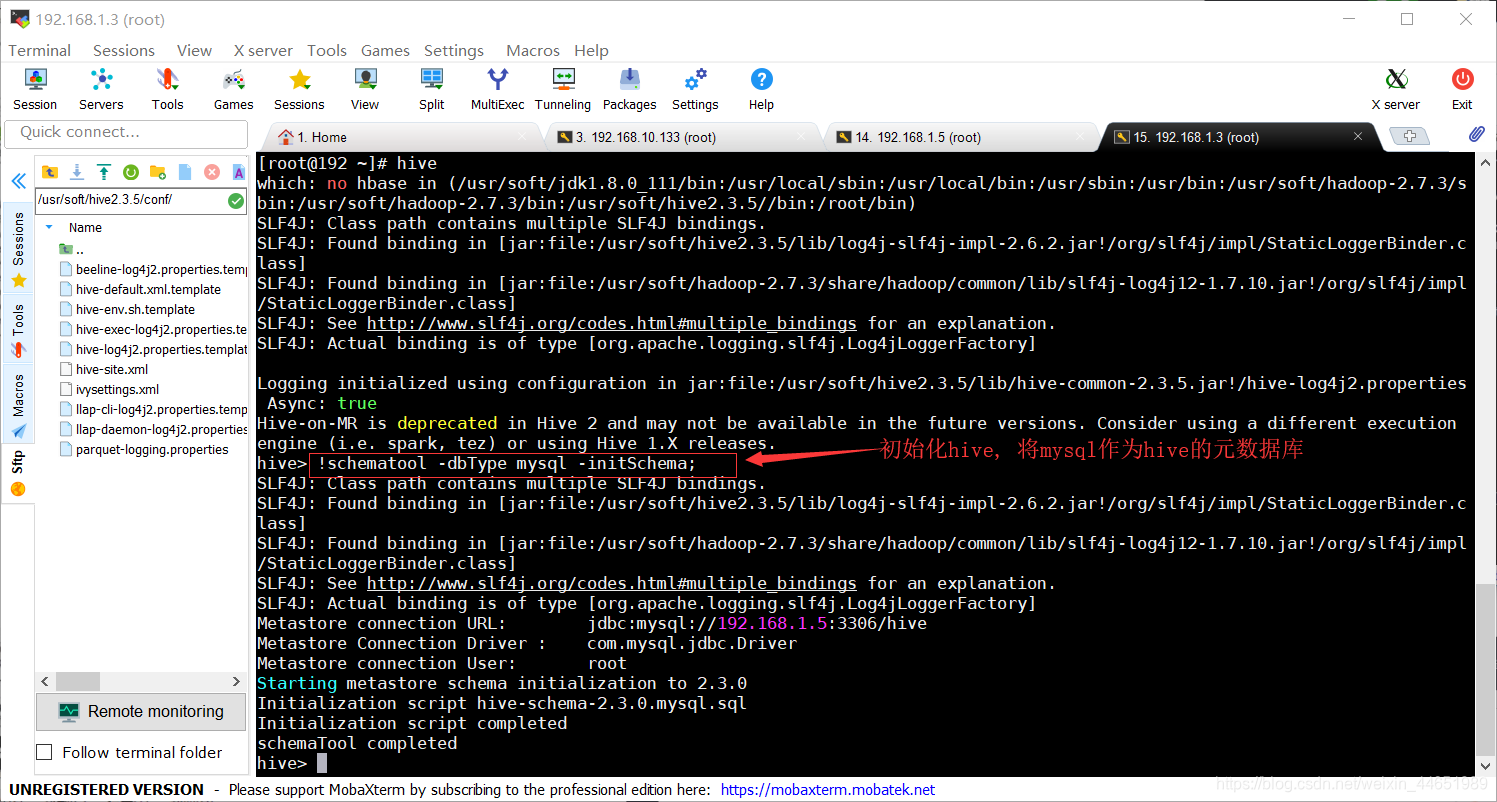Click the Split toolbar button
1497x802 pixels.
432,89
